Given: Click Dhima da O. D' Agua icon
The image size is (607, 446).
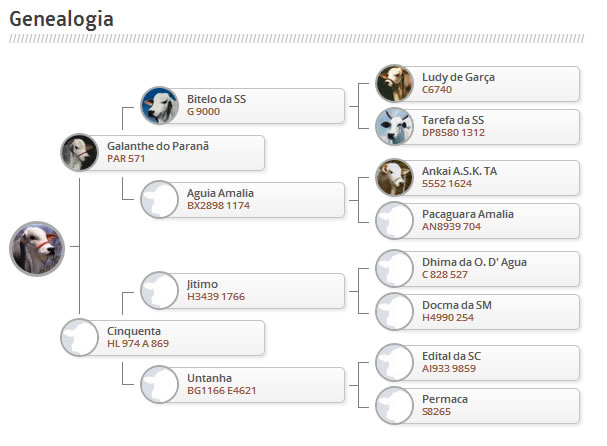Looking at the screenshot, I should pos(395,269).
